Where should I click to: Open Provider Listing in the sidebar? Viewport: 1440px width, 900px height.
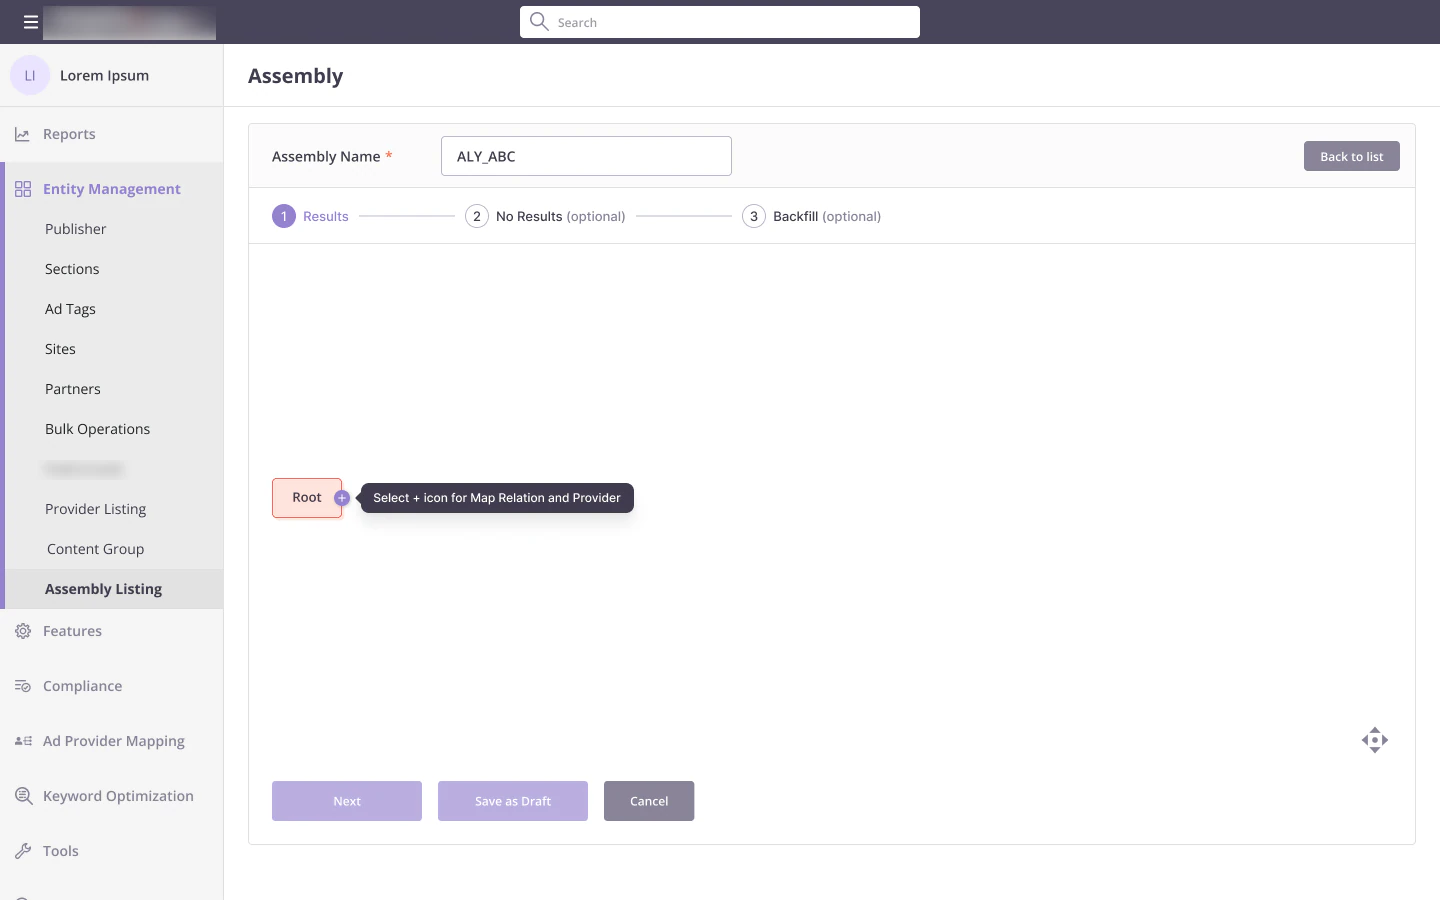[x=95, y=509]
